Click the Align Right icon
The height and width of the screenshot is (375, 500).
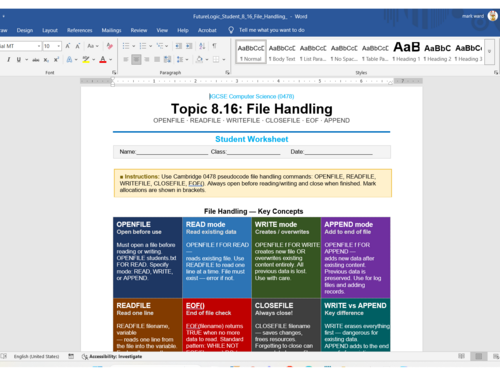click(147, 60)
